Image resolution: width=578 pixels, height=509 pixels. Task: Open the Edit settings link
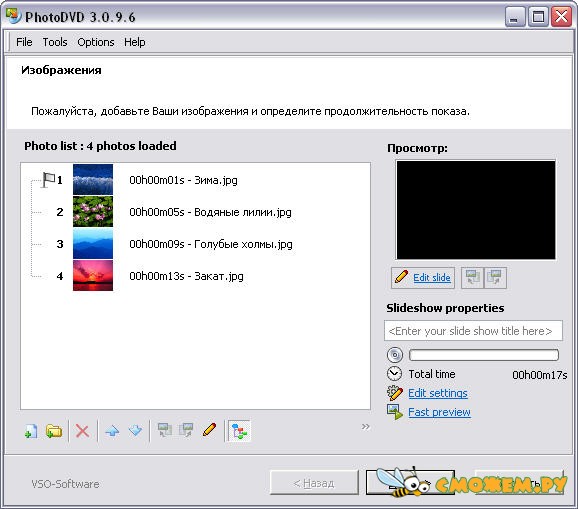438,393
